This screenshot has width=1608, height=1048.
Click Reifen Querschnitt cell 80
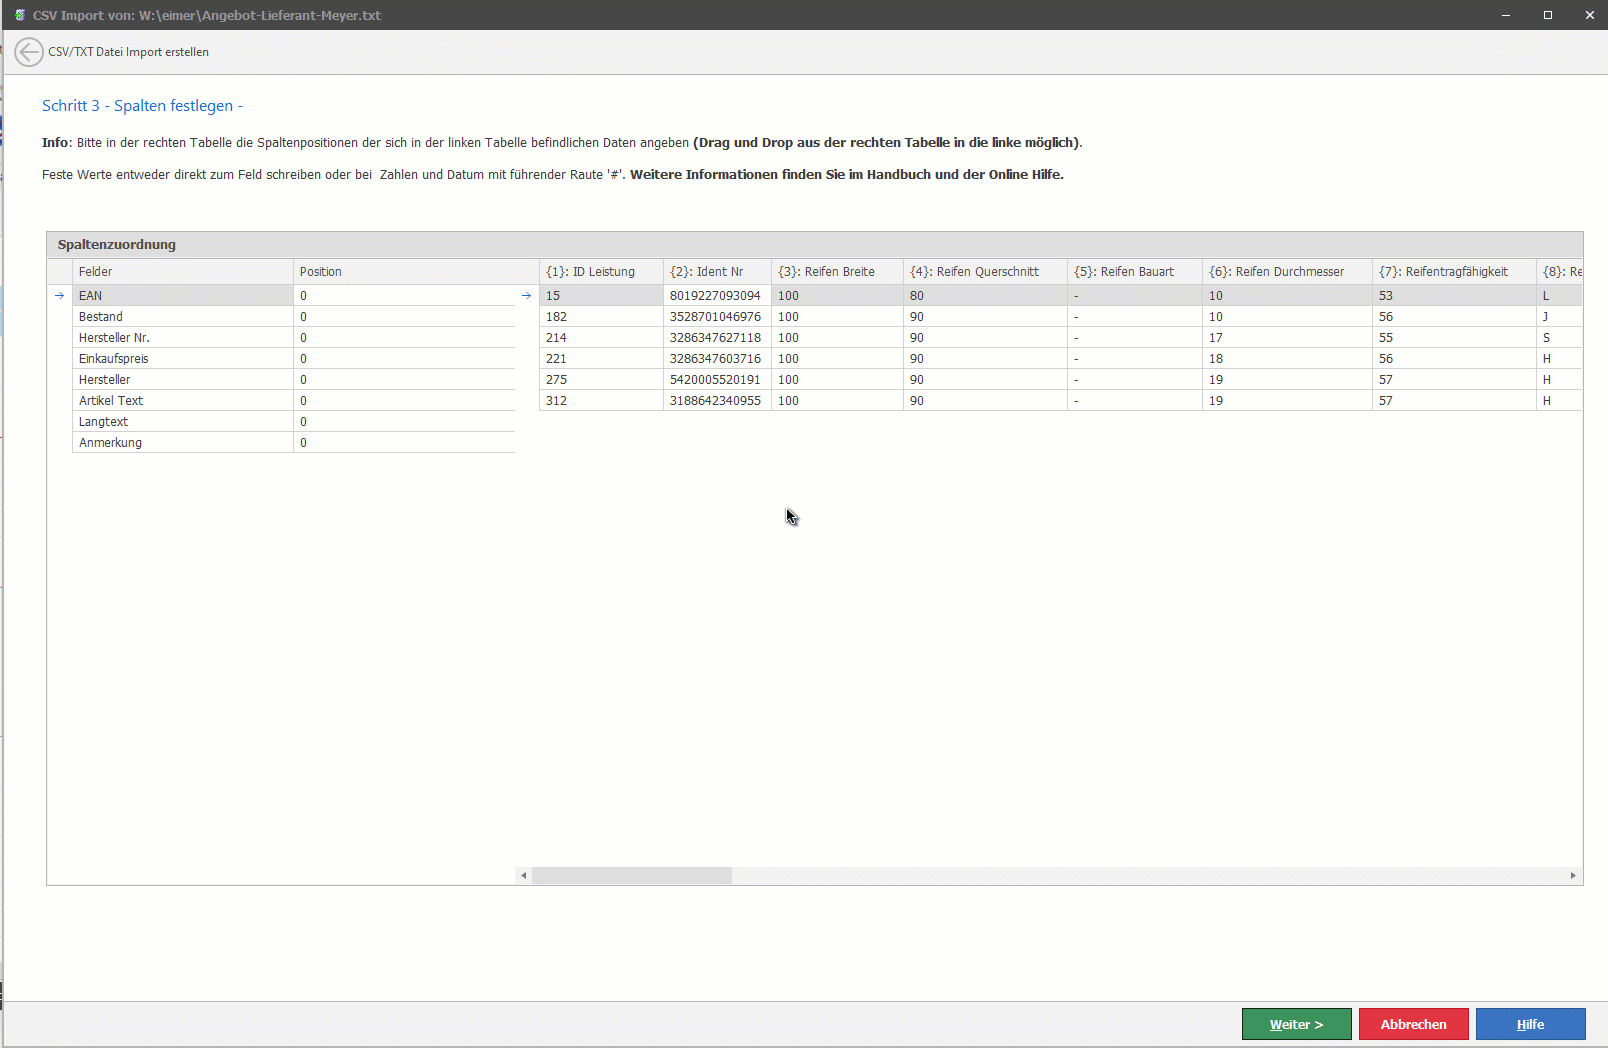(985, 296)
